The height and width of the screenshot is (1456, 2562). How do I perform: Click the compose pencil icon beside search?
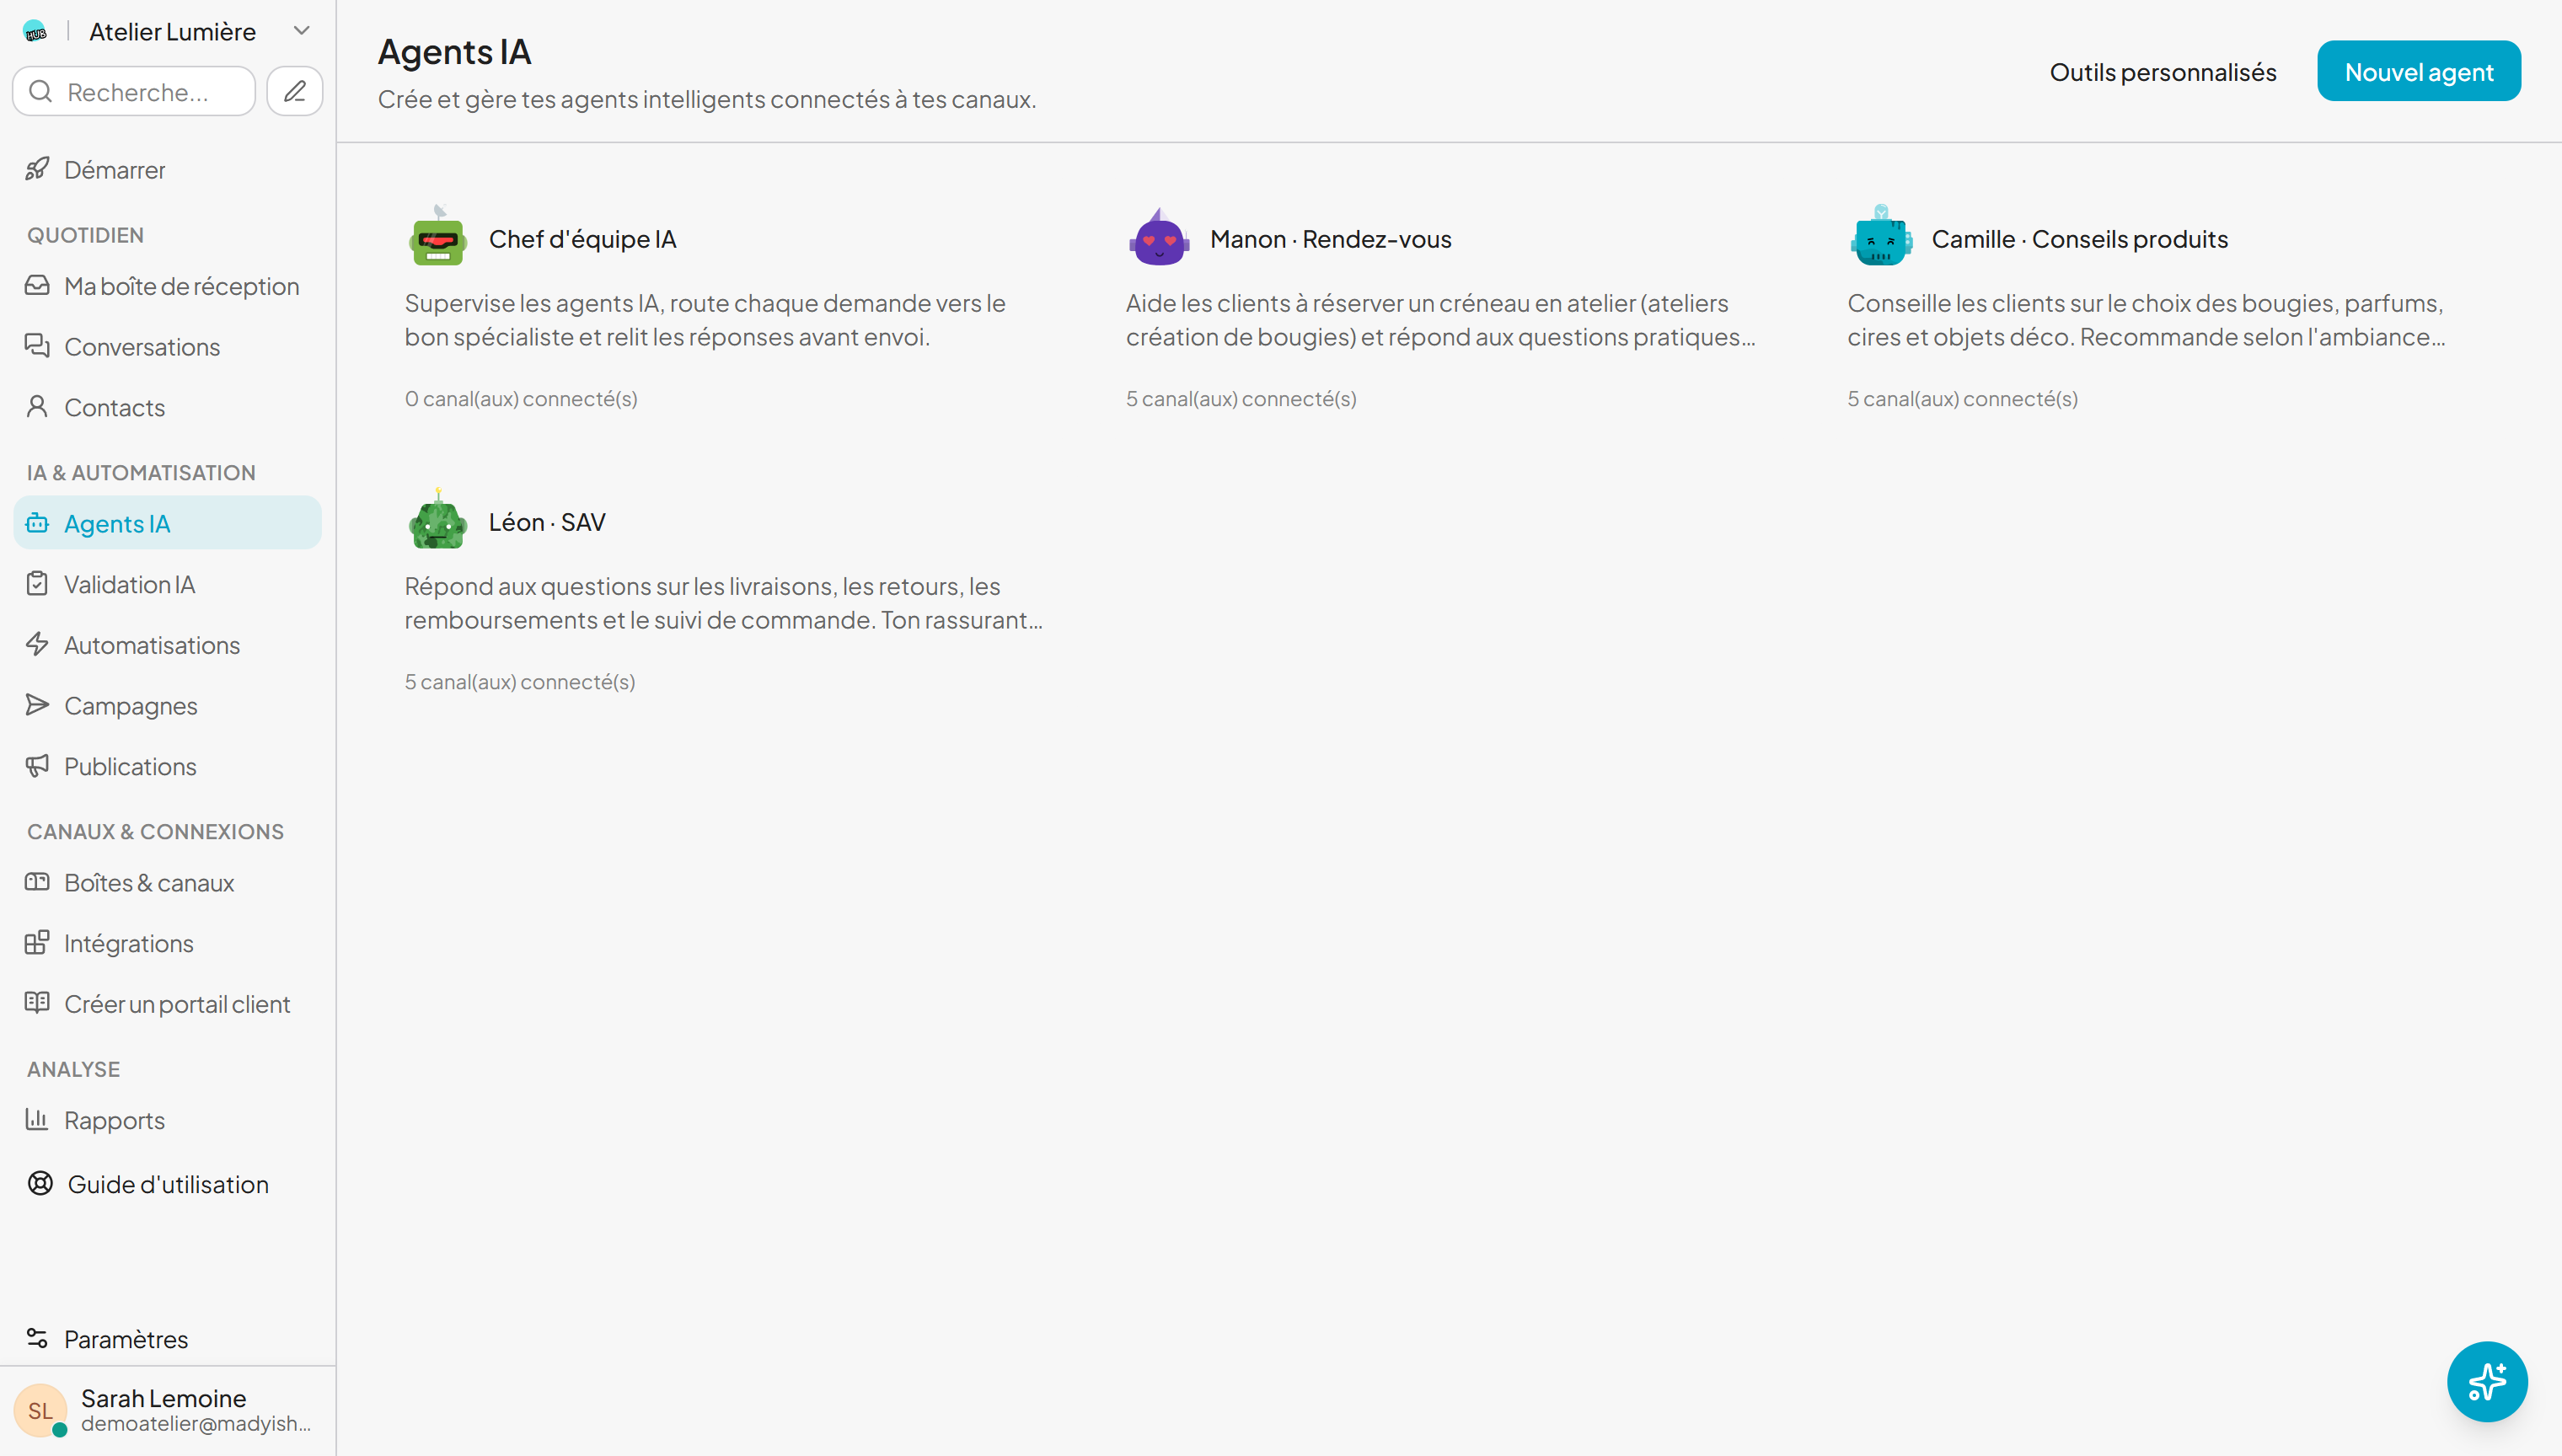click(294, 91)
